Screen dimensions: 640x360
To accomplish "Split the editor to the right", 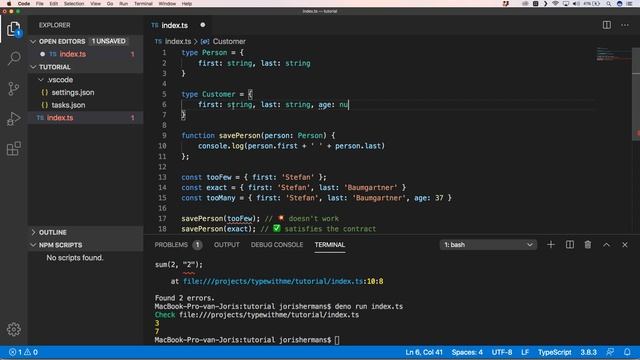I will tap(607, 25).
